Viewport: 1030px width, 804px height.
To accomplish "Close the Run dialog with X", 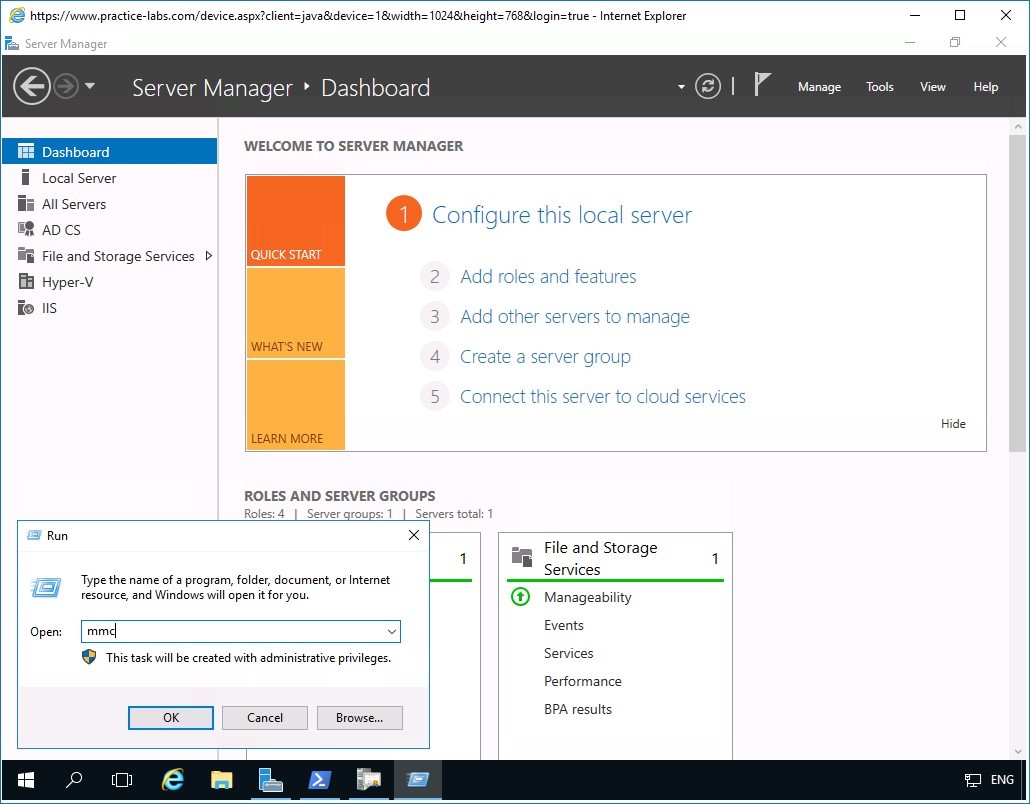I will click(414, 535).
